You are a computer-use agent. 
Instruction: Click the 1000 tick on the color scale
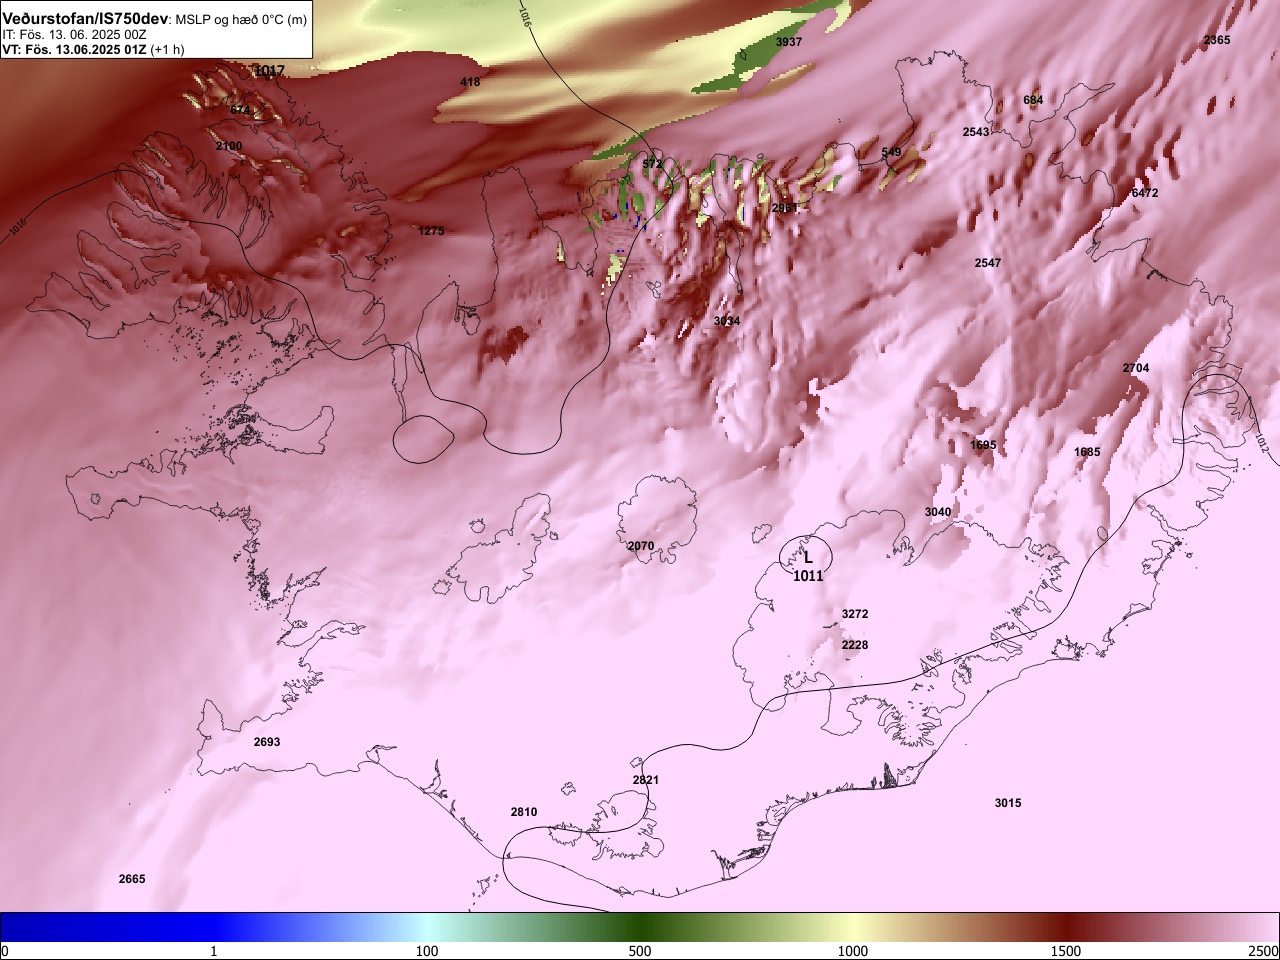click(x=853, y=951)
